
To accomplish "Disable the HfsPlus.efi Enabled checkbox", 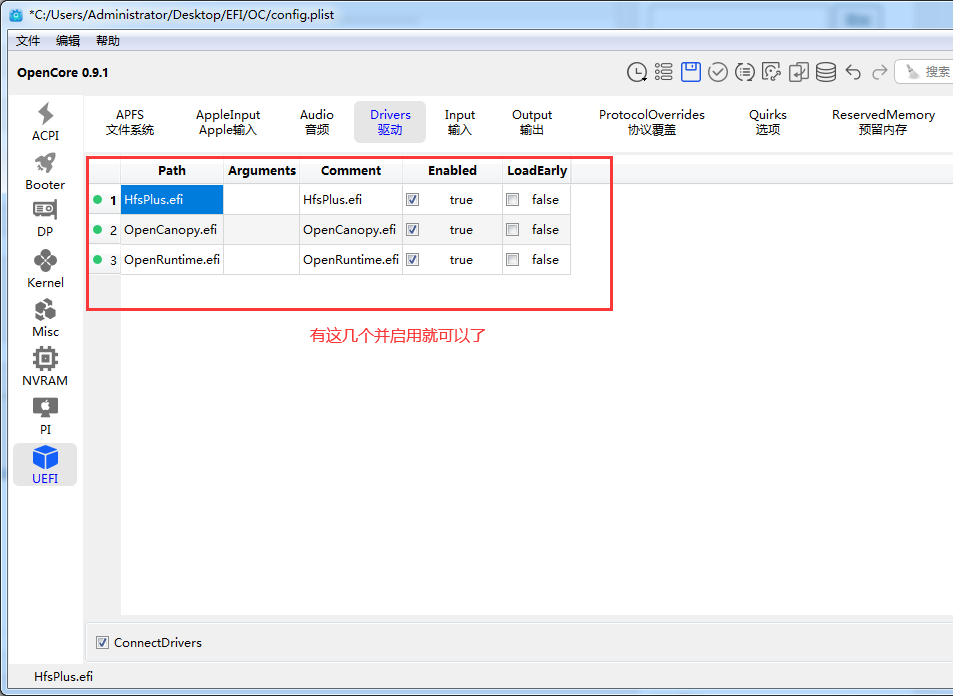I will tap(413, 200).
